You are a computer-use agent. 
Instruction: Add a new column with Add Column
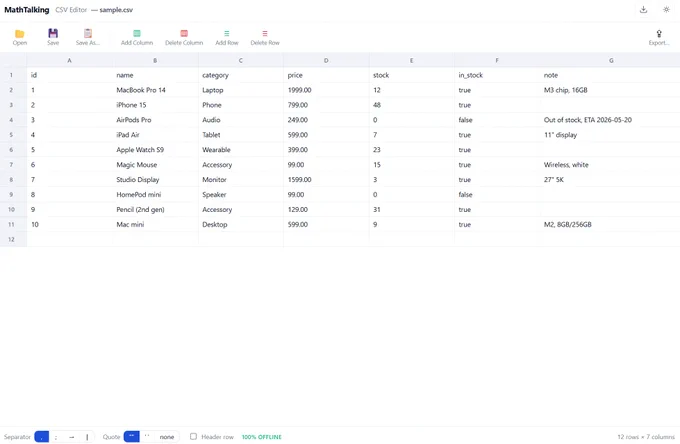(x=137, y=37)
